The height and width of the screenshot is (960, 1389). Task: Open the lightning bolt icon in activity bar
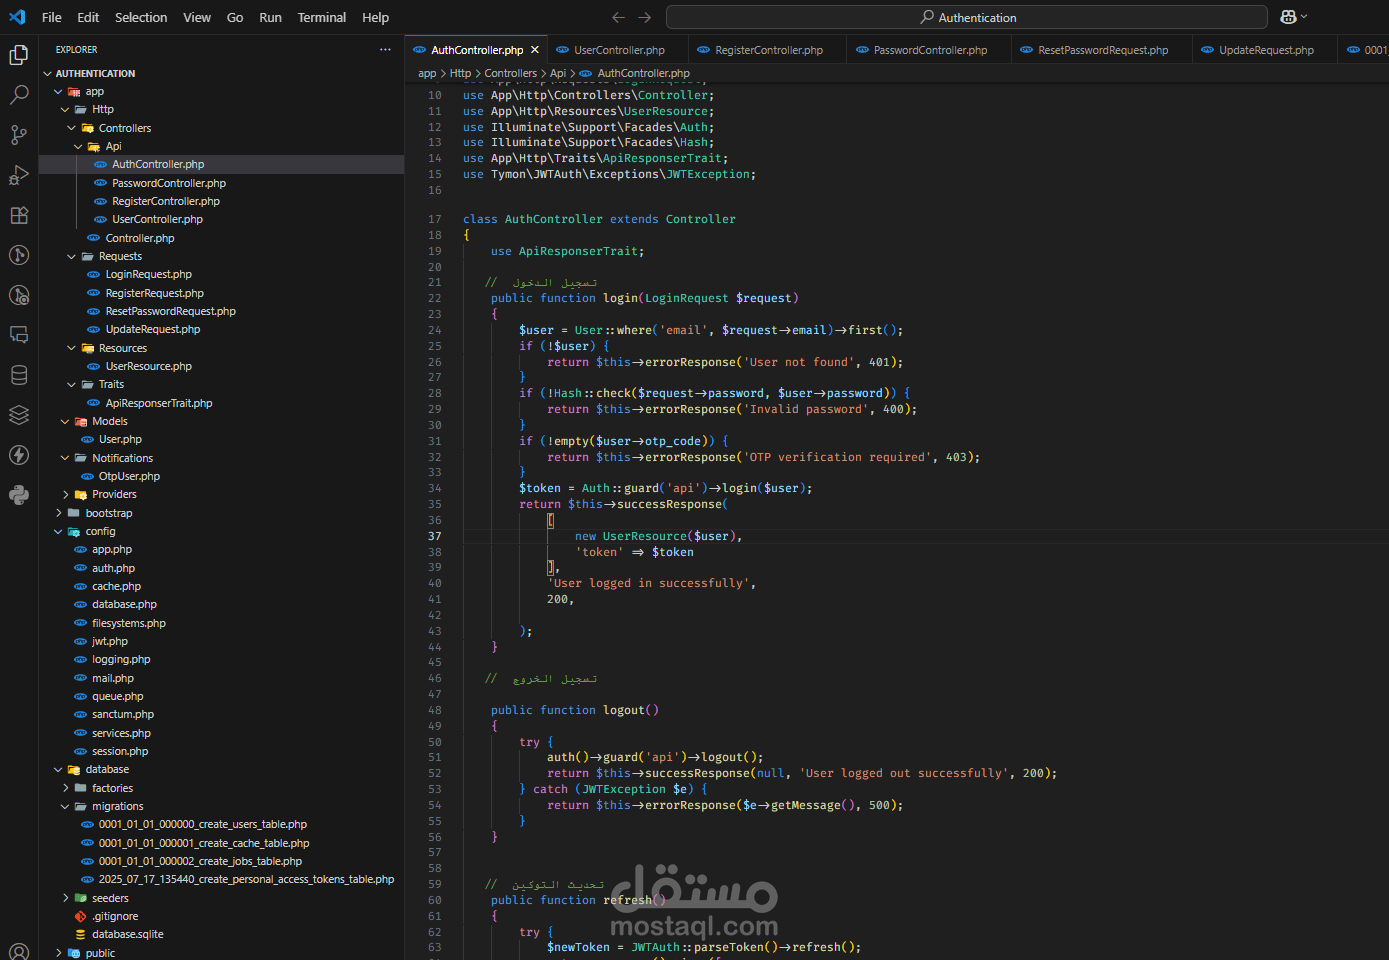[19, 455]
